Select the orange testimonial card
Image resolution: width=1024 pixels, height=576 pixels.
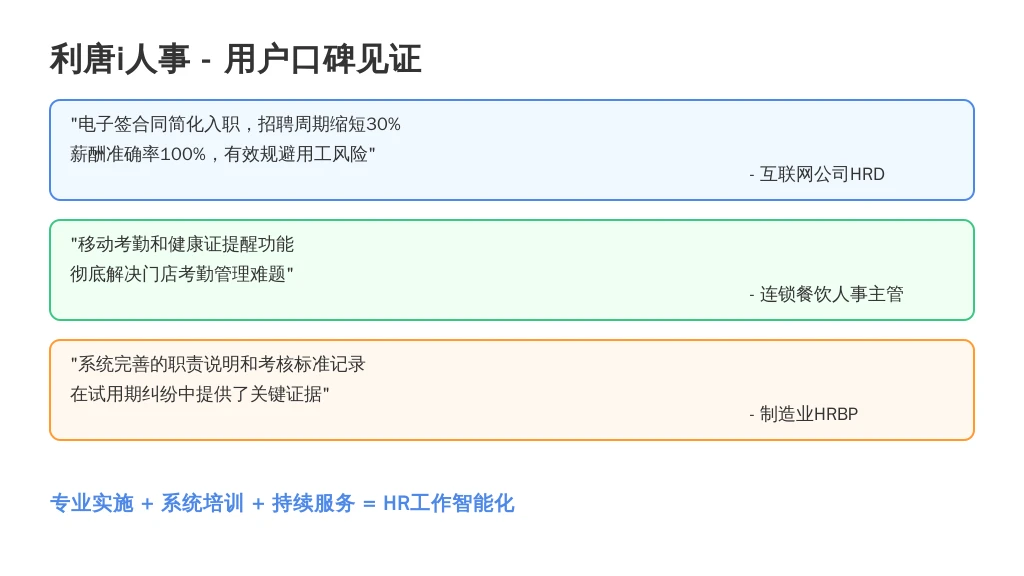point(512,390)
